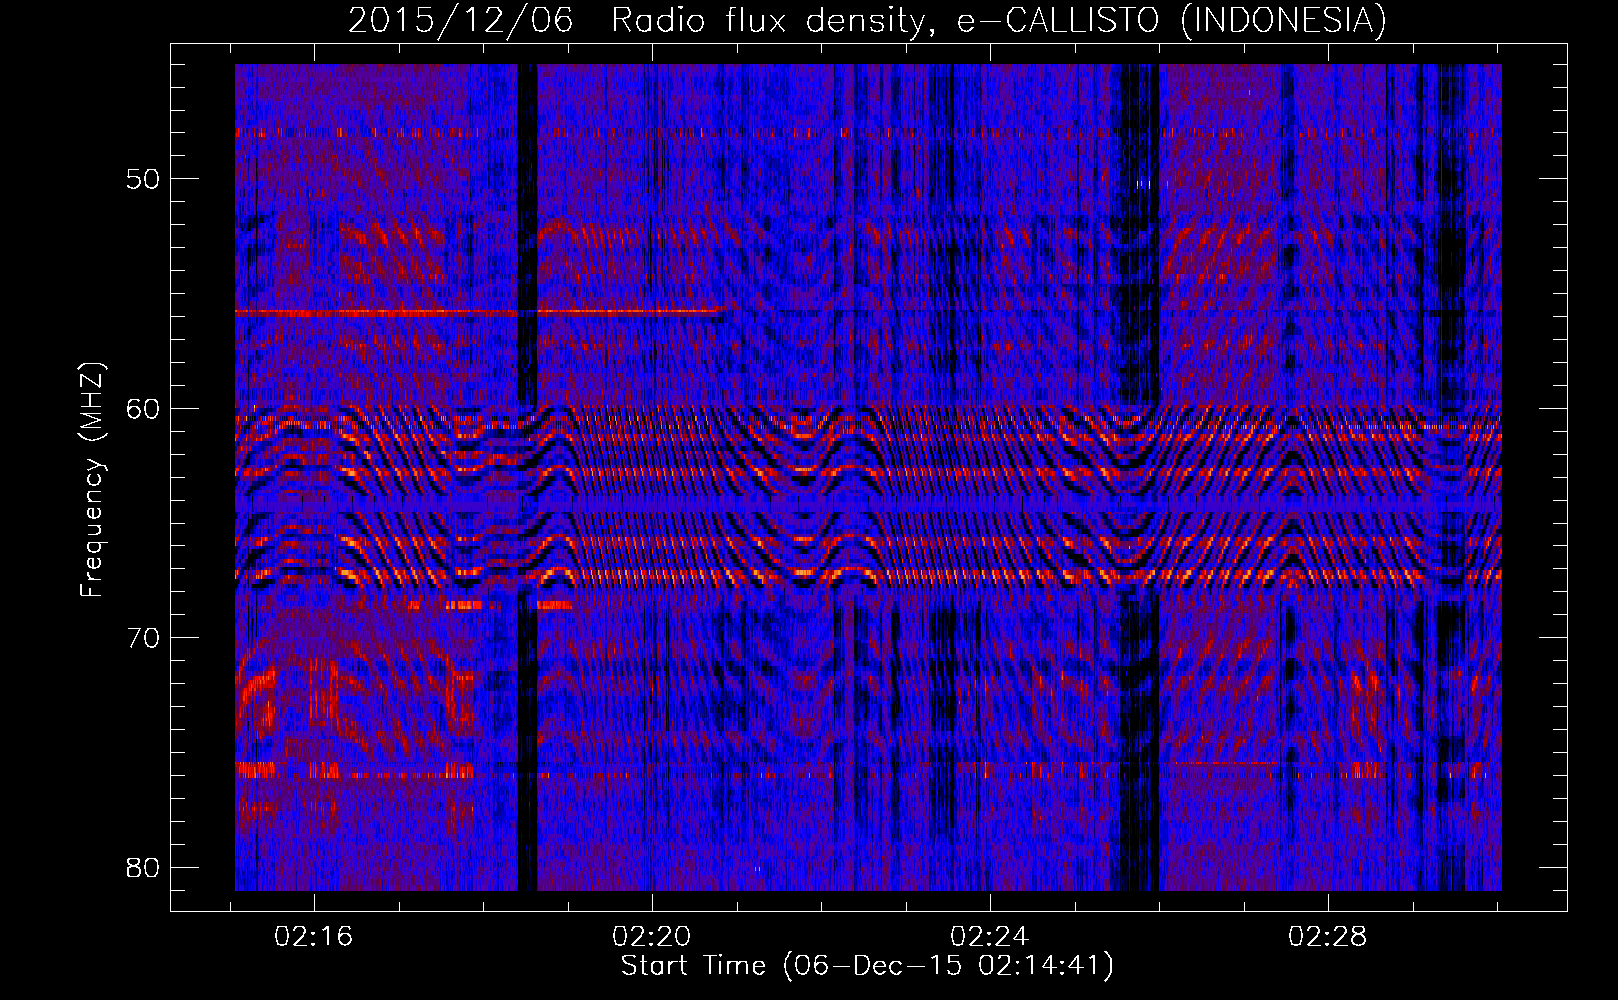1618x1000 pixels.
Task: Click the 70 frequency tick label
Action: pyautogui.click(x=144, y=638)
